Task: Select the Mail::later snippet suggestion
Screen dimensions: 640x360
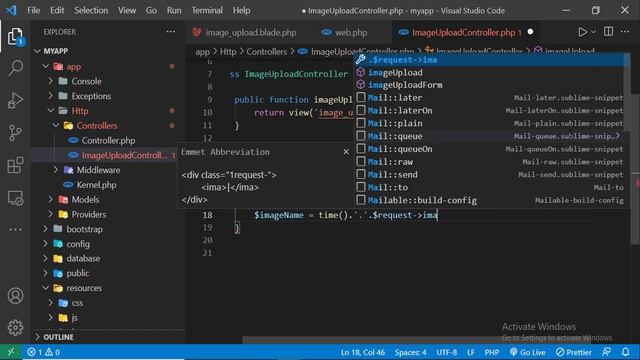Action: [x=489, y=98]
